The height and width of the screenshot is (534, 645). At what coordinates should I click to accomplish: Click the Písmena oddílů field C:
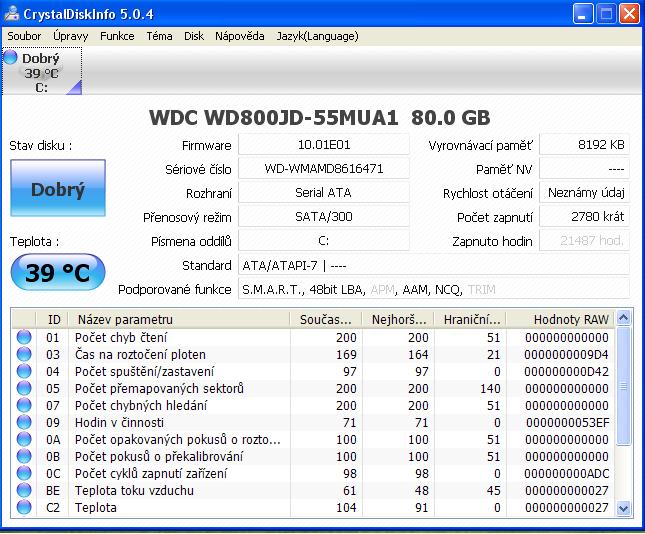[x=324, y=241]
